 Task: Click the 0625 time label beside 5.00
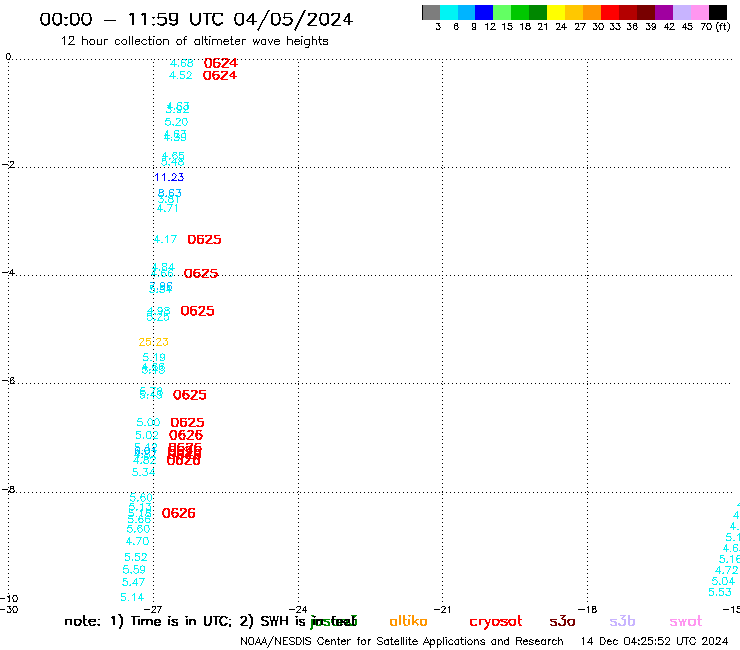187,422
